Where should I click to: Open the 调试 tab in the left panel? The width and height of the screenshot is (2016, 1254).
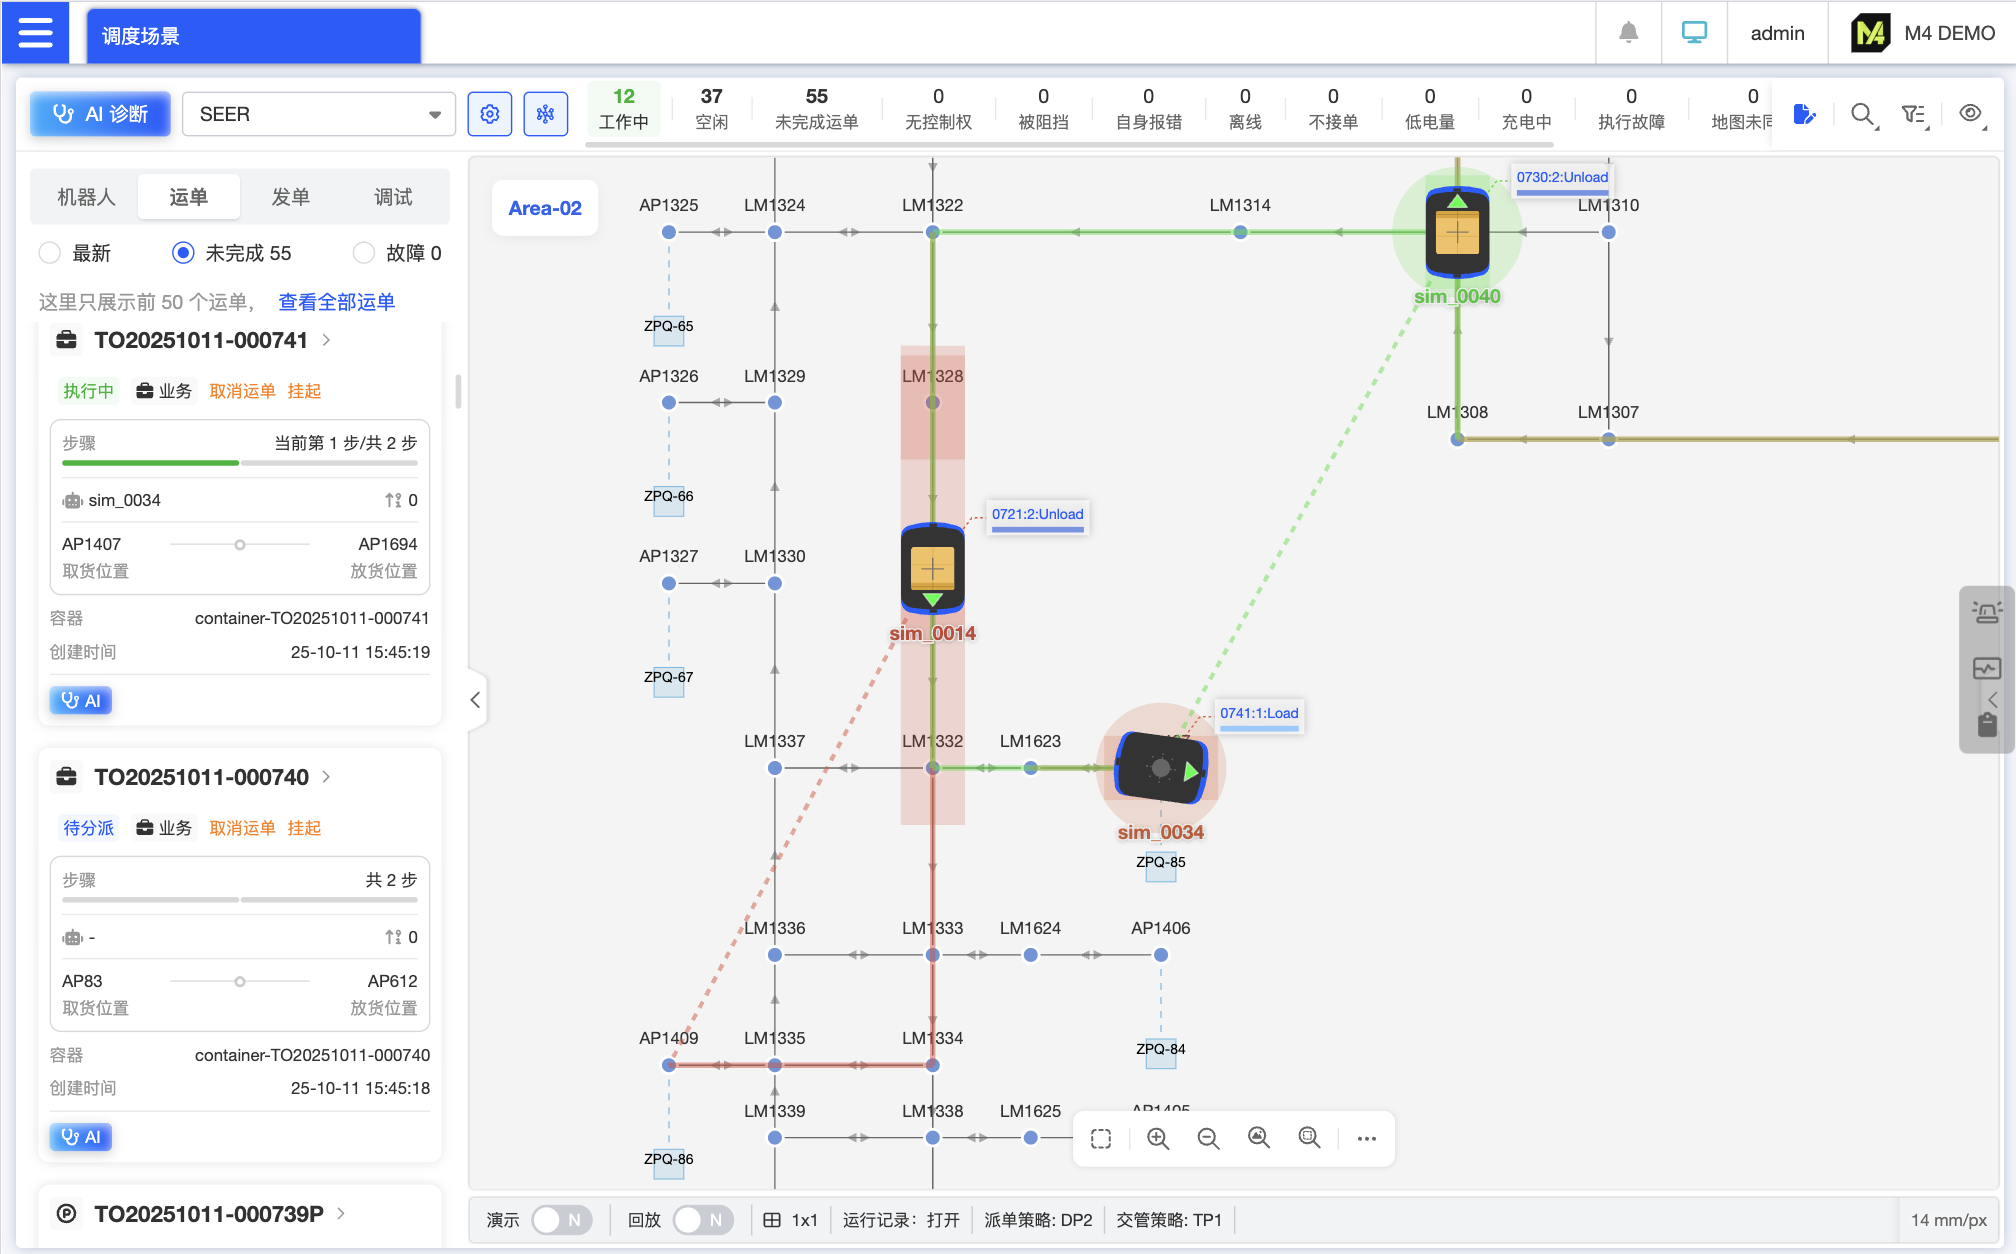pos(392,196)
